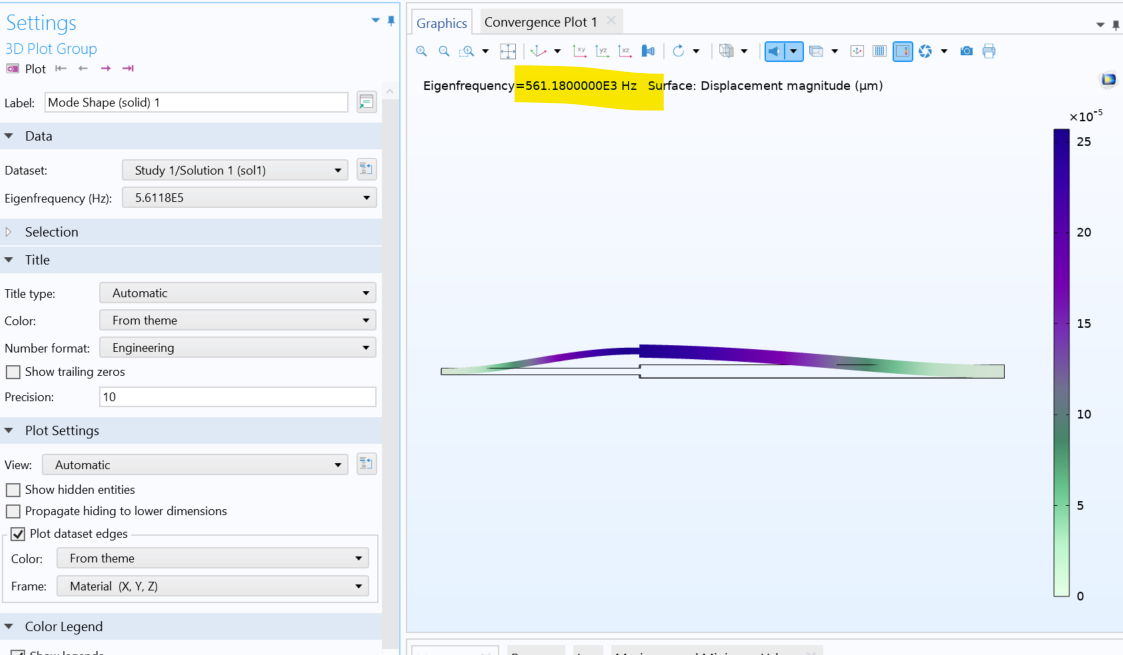Enable the Show trailing zeros checkbox

pos(13,372)
